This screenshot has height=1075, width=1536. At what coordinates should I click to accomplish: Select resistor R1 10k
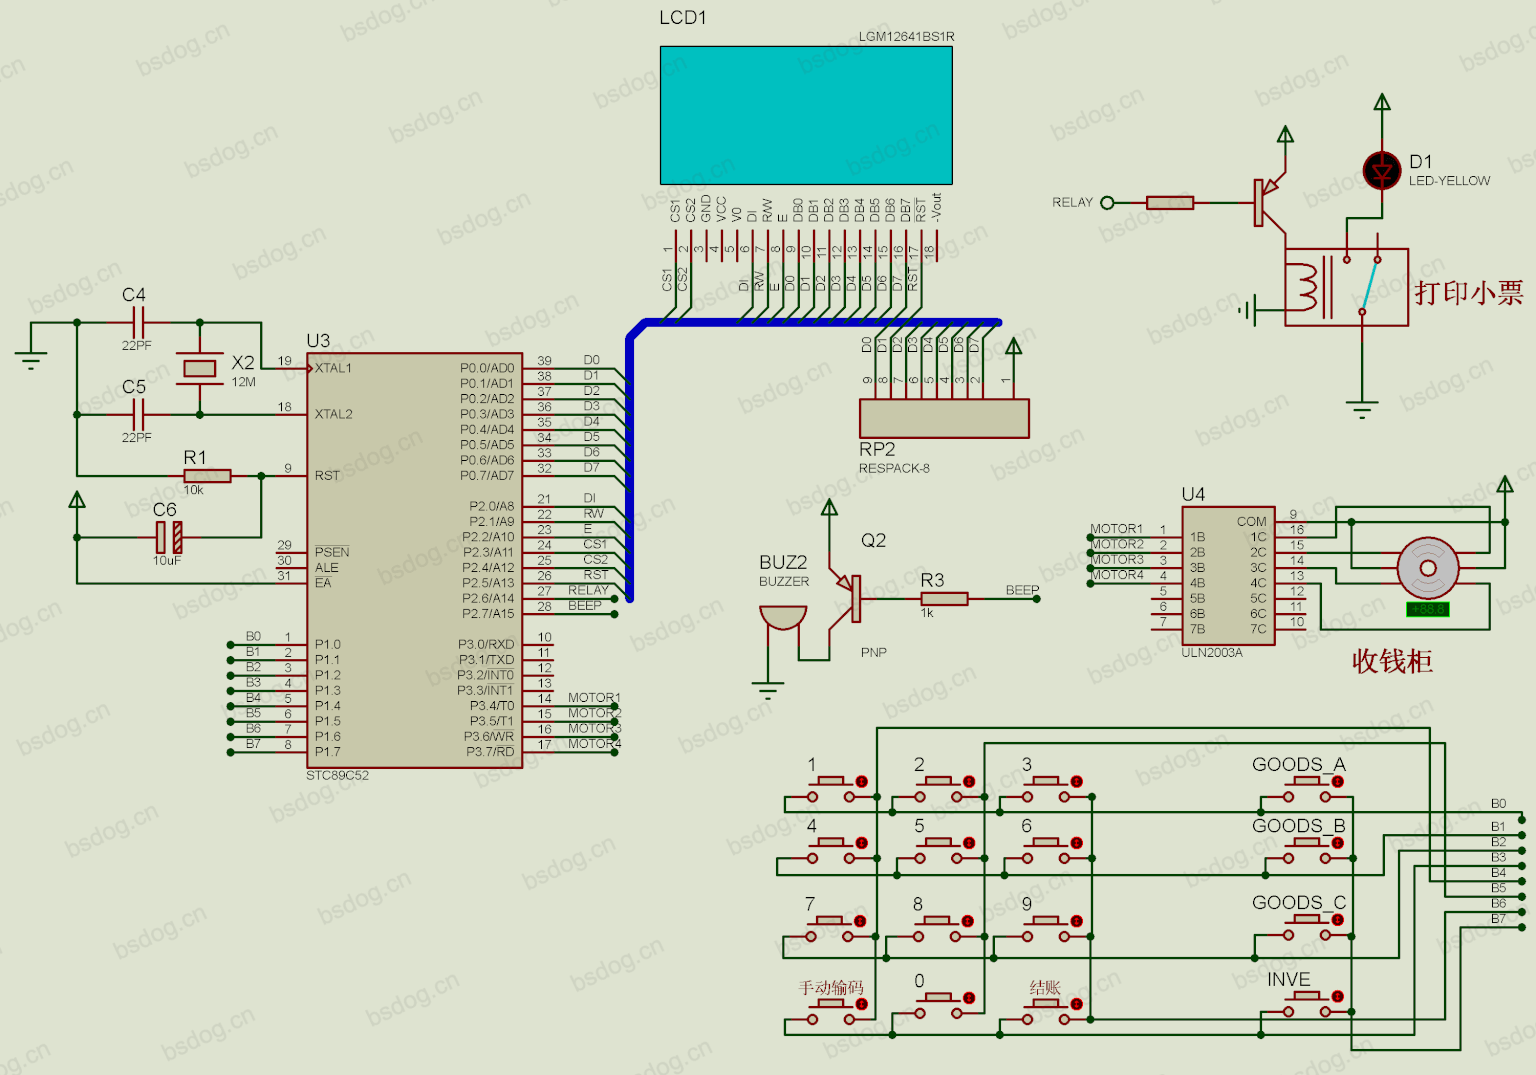[207, 476]
